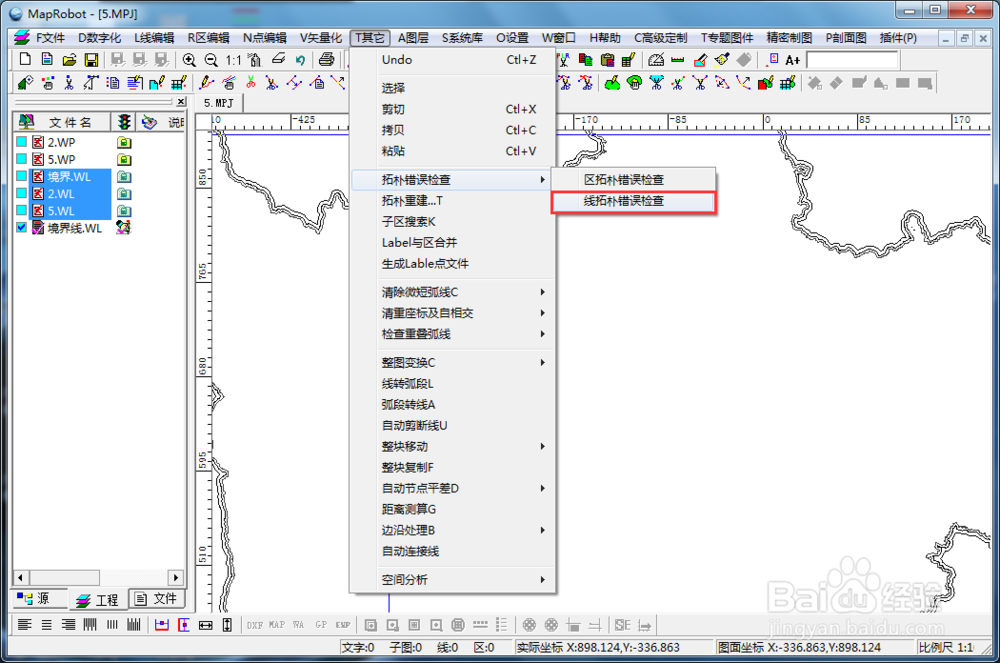Viewport: 1000px width, 663px height.
Task: Expand the 边沿处理B submenu
Action: [x=452, y=530]
